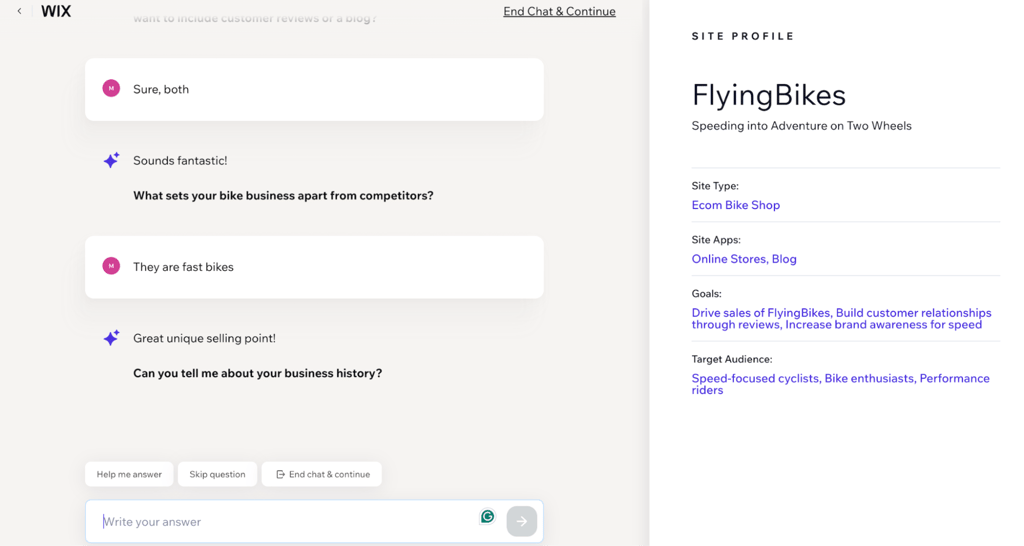This screenshot has height=546, width=1024.
Task: Click End Chat & Continue link at top
Action: tap(559, 11)
